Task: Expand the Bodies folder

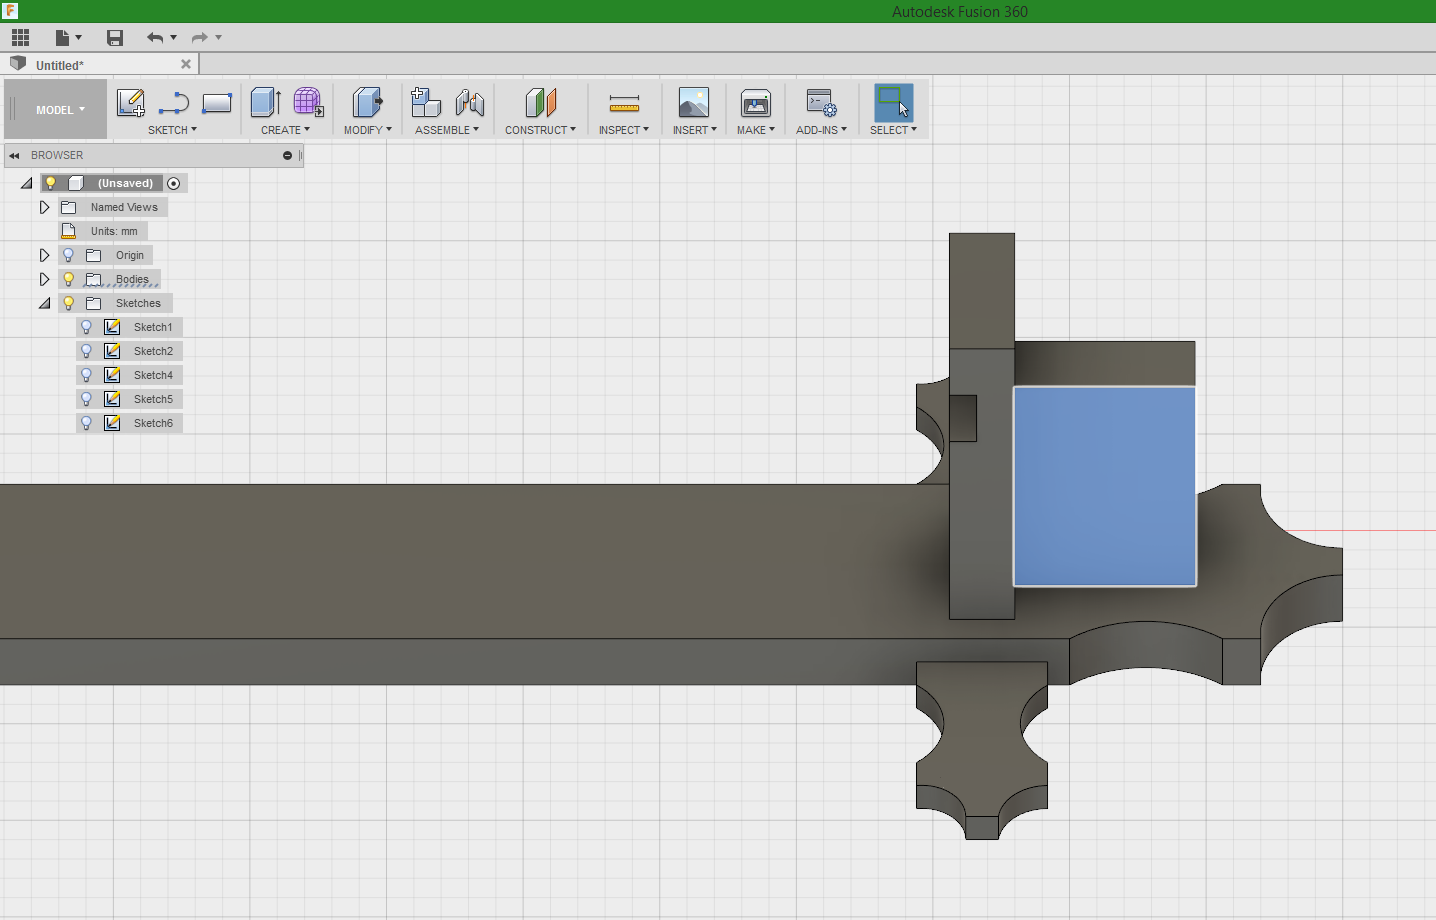Action: click(45, 279)
